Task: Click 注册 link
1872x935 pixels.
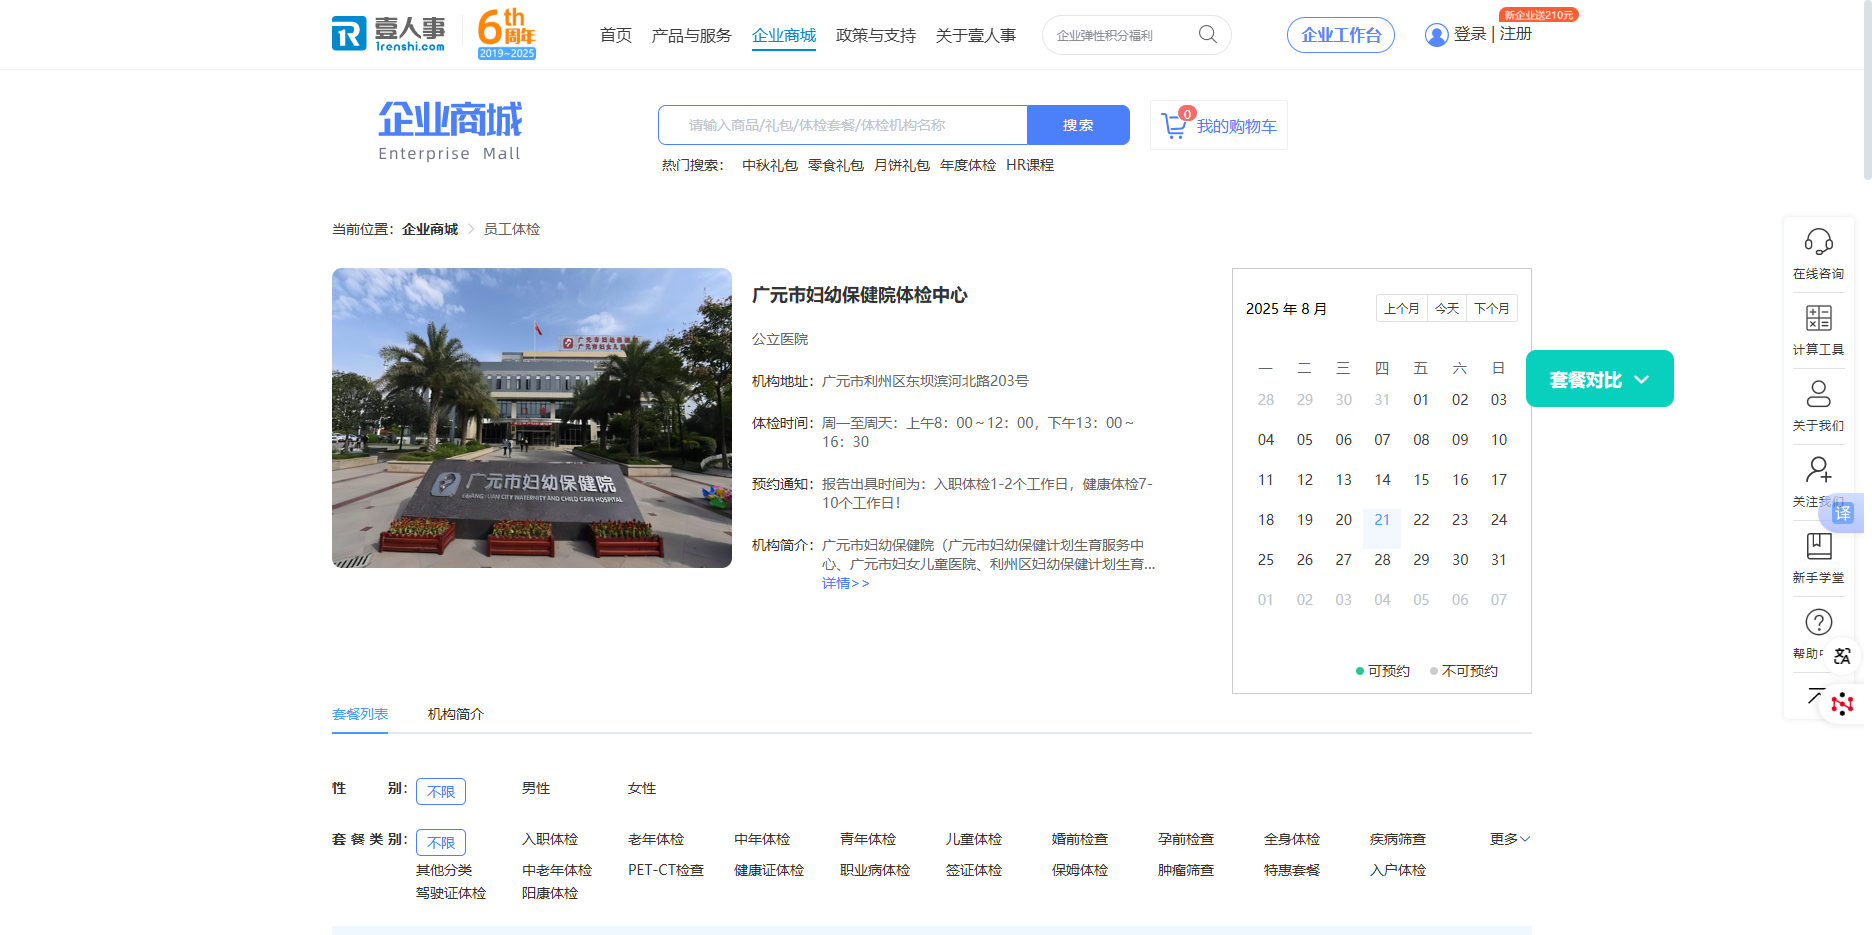Action: coord(1516,34)
